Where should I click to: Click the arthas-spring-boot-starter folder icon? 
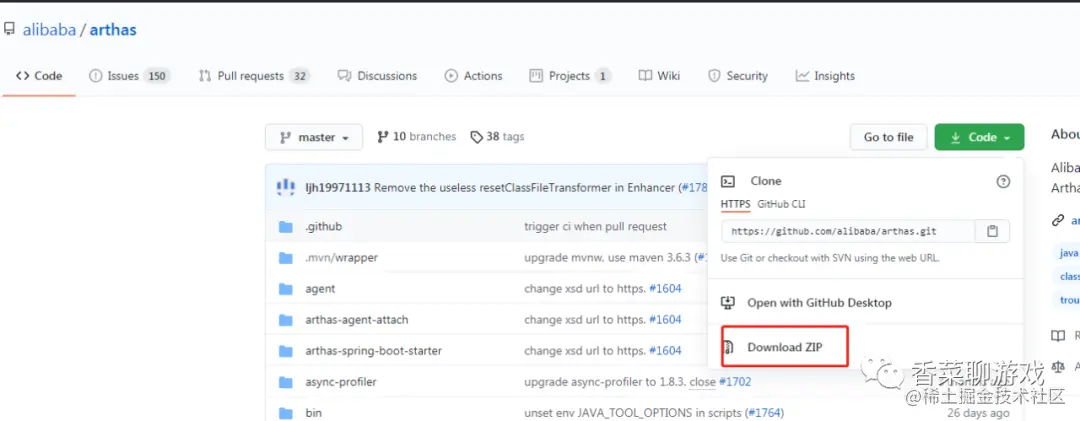286,351
